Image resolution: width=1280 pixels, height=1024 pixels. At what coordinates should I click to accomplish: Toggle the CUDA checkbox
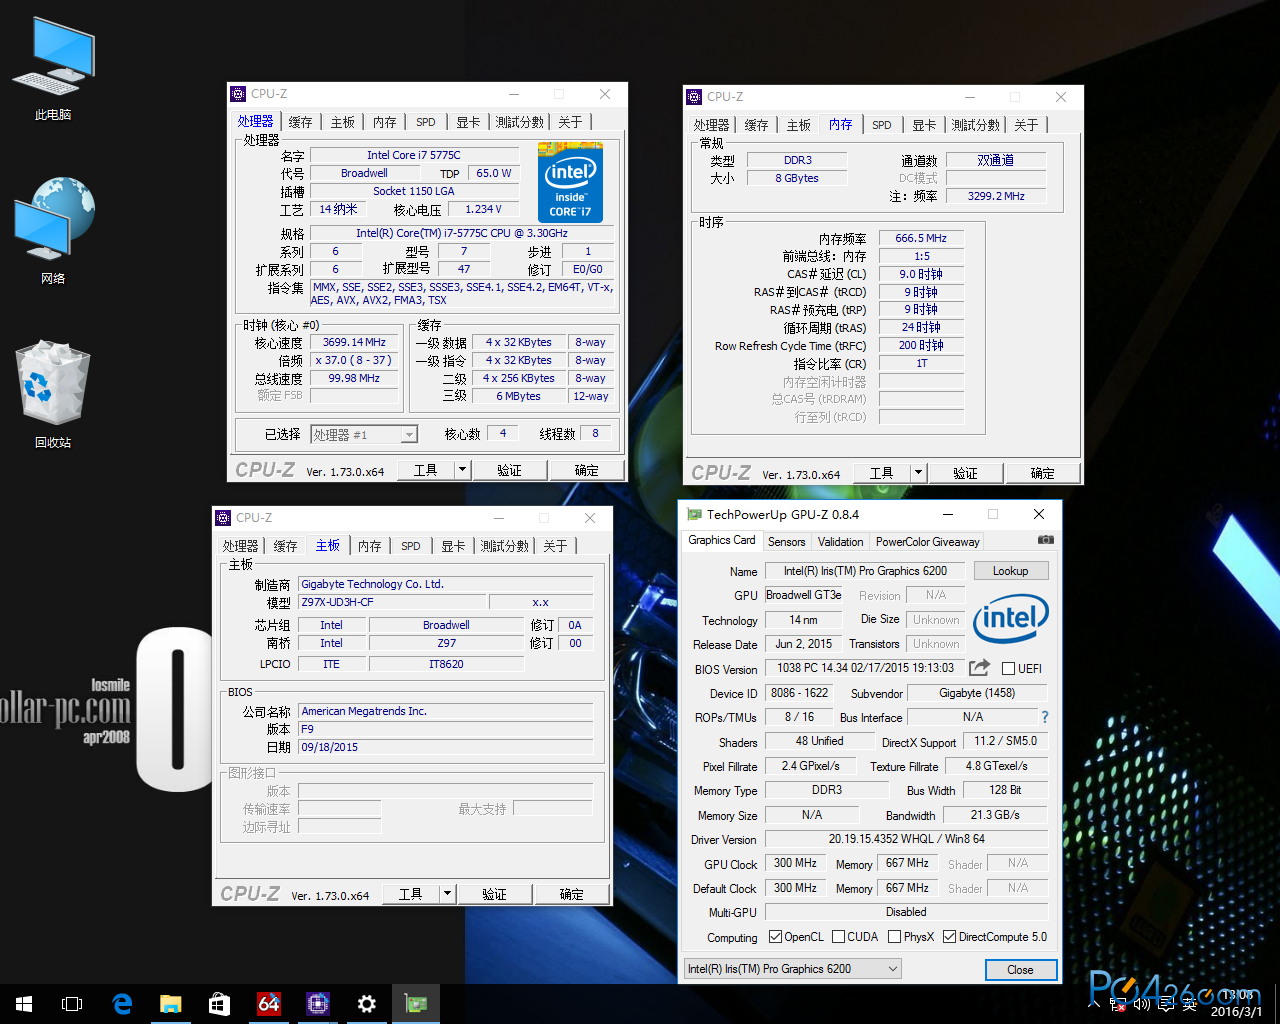click(x=838, y=937)
